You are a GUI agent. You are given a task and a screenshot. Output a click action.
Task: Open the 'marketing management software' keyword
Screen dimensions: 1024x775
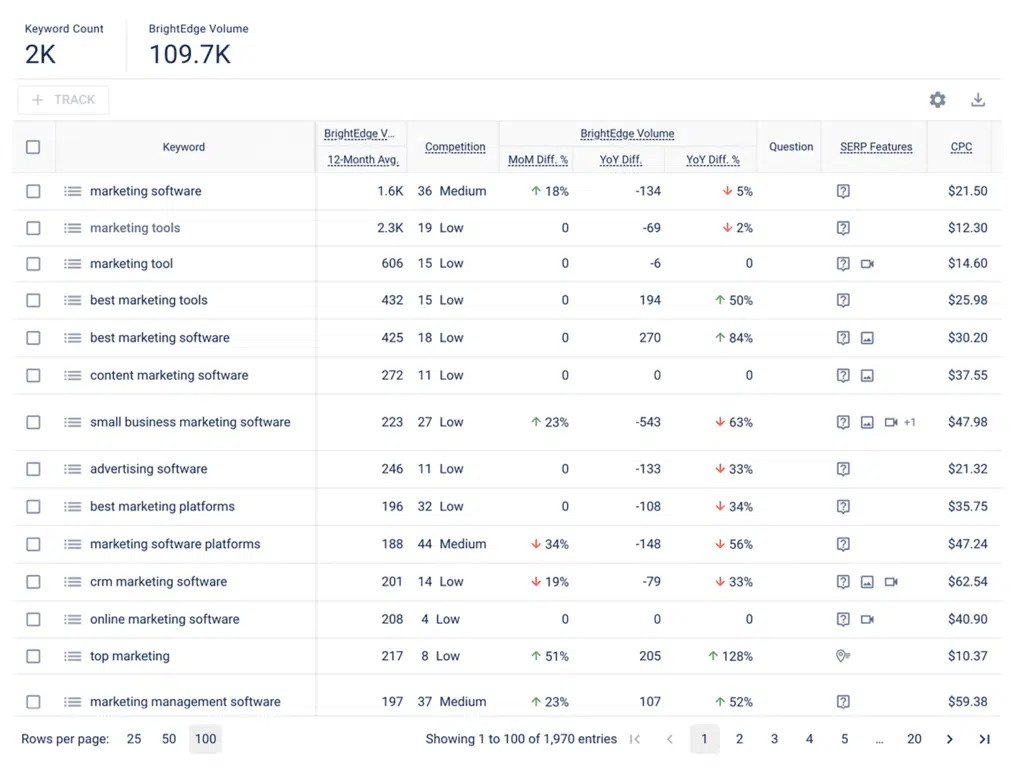point(185,702)
